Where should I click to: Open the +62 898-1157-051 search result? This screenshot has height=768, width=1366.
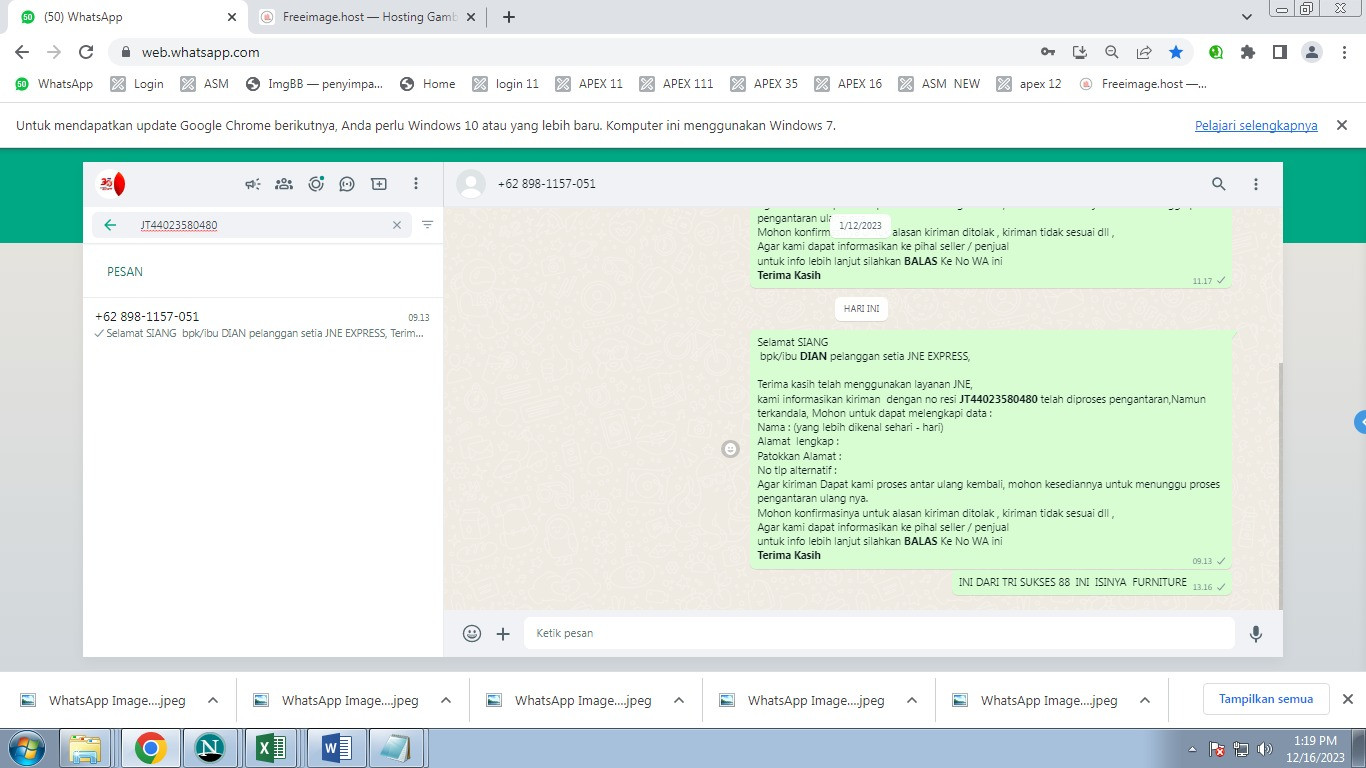263,324
